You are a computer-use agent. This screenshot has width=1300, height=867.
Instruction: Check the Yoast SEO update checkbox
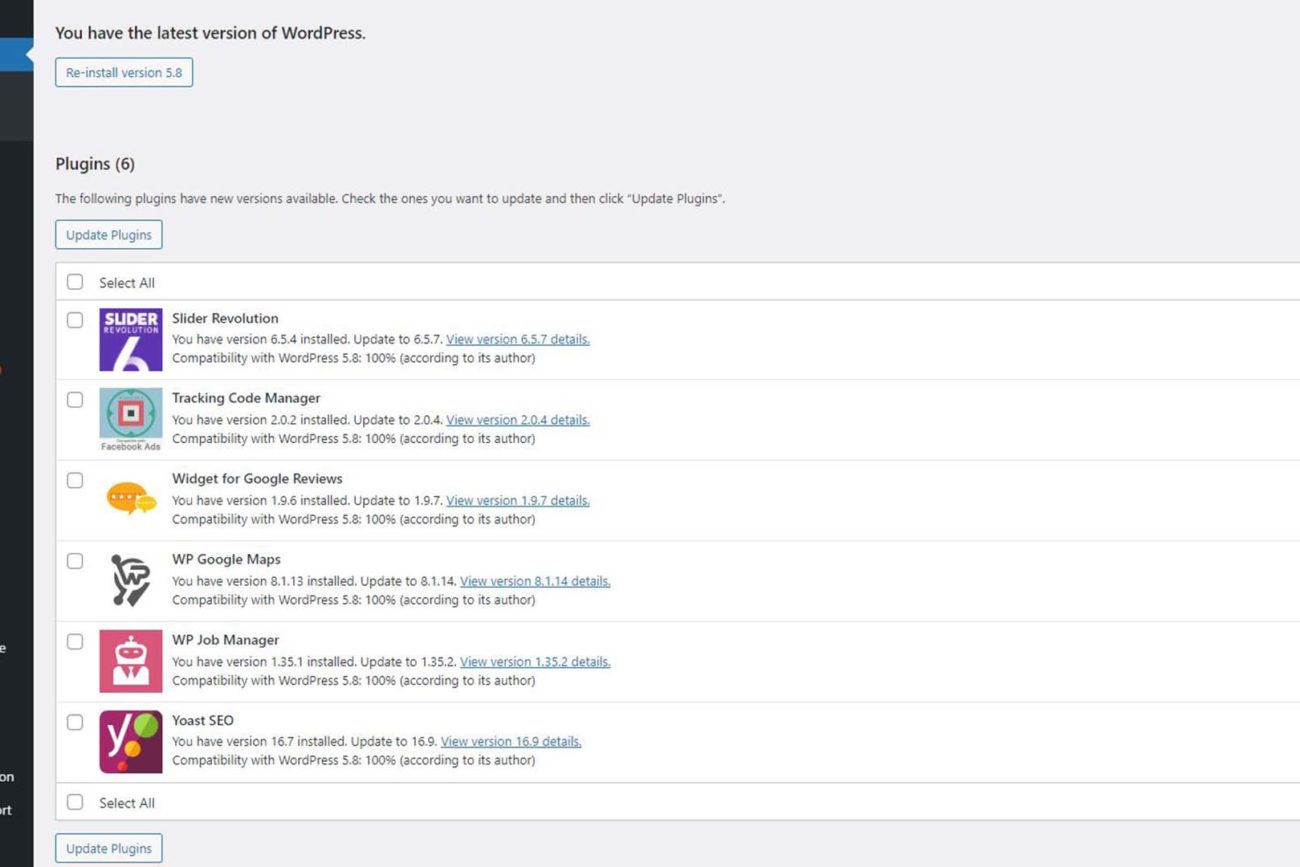[75, 722]
